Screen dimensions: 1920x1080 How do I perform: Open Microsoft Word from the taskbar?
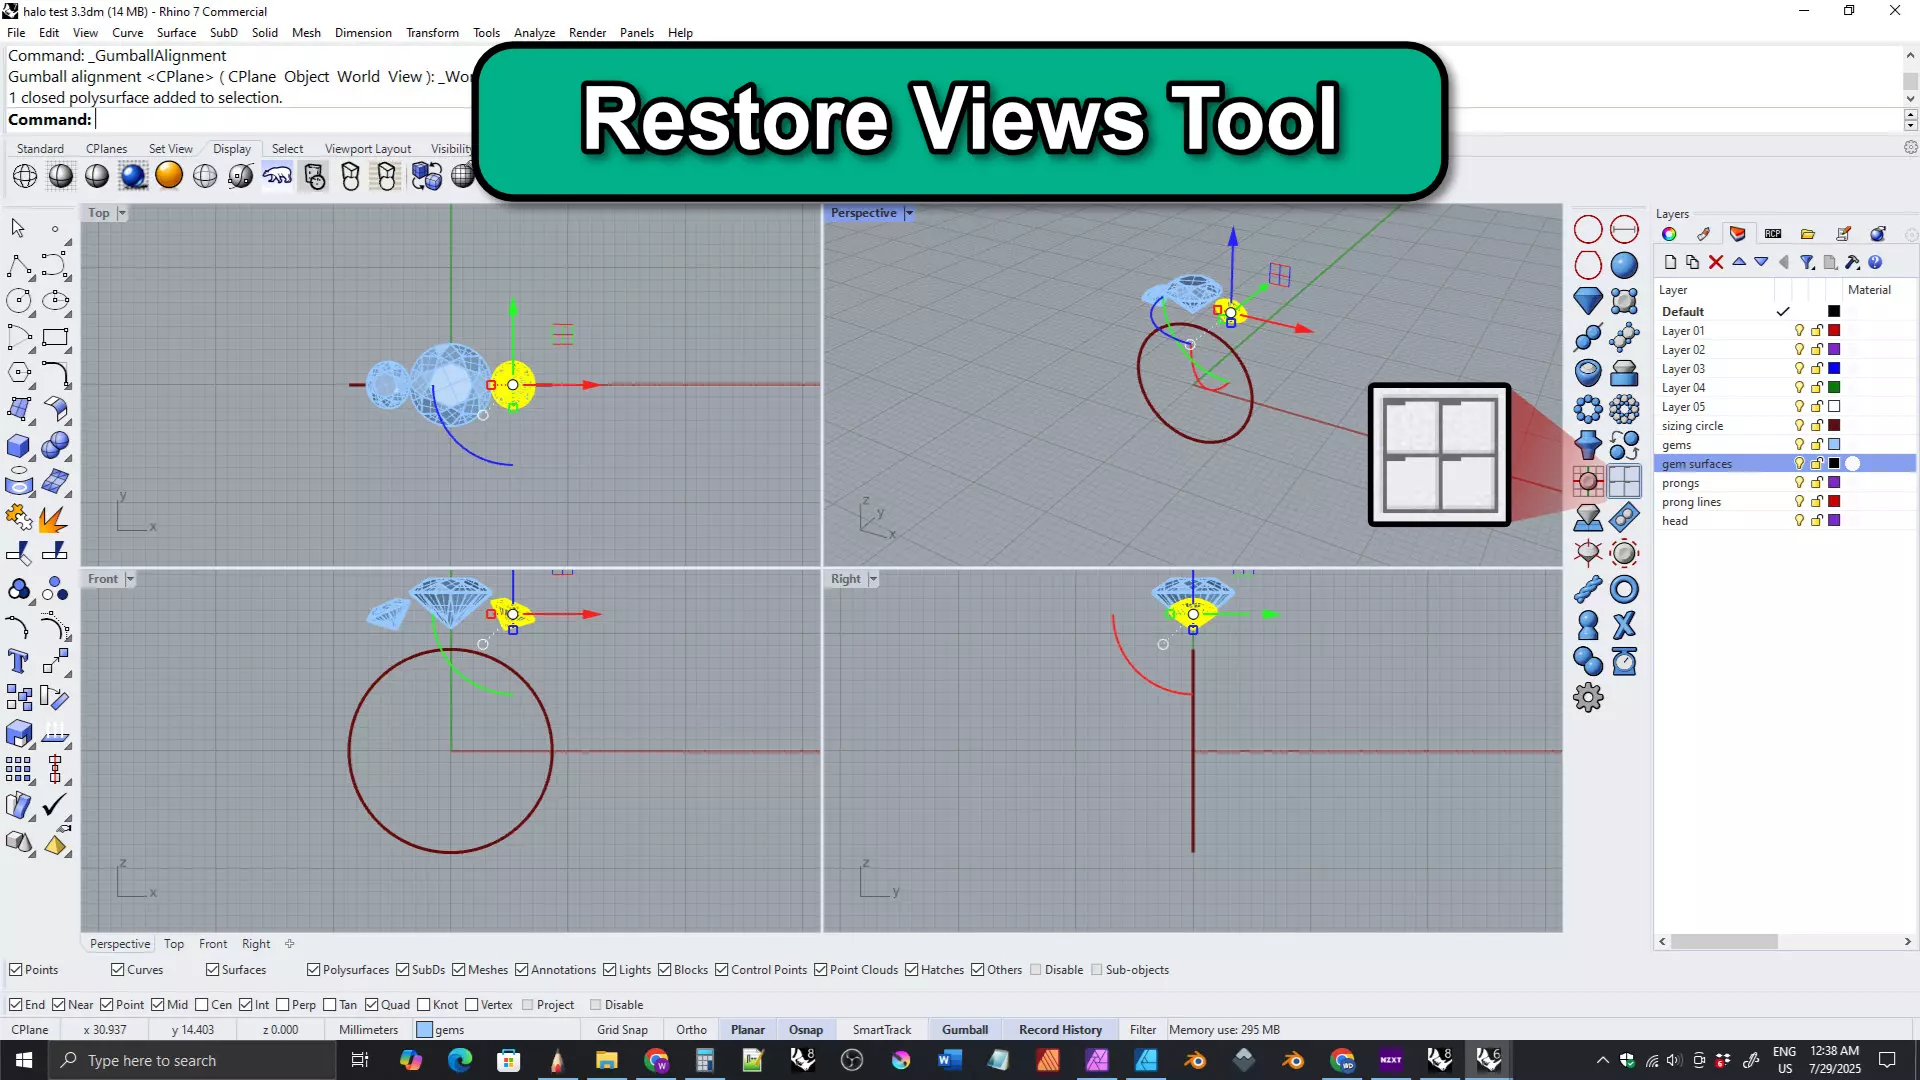(x=949, y=1060)
